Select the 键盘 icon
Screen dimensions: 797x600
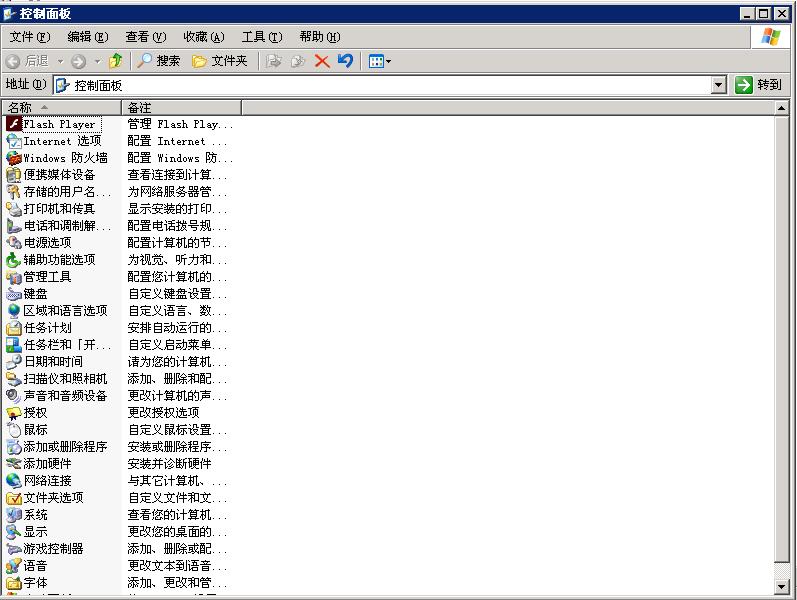[x=14, y=294]
